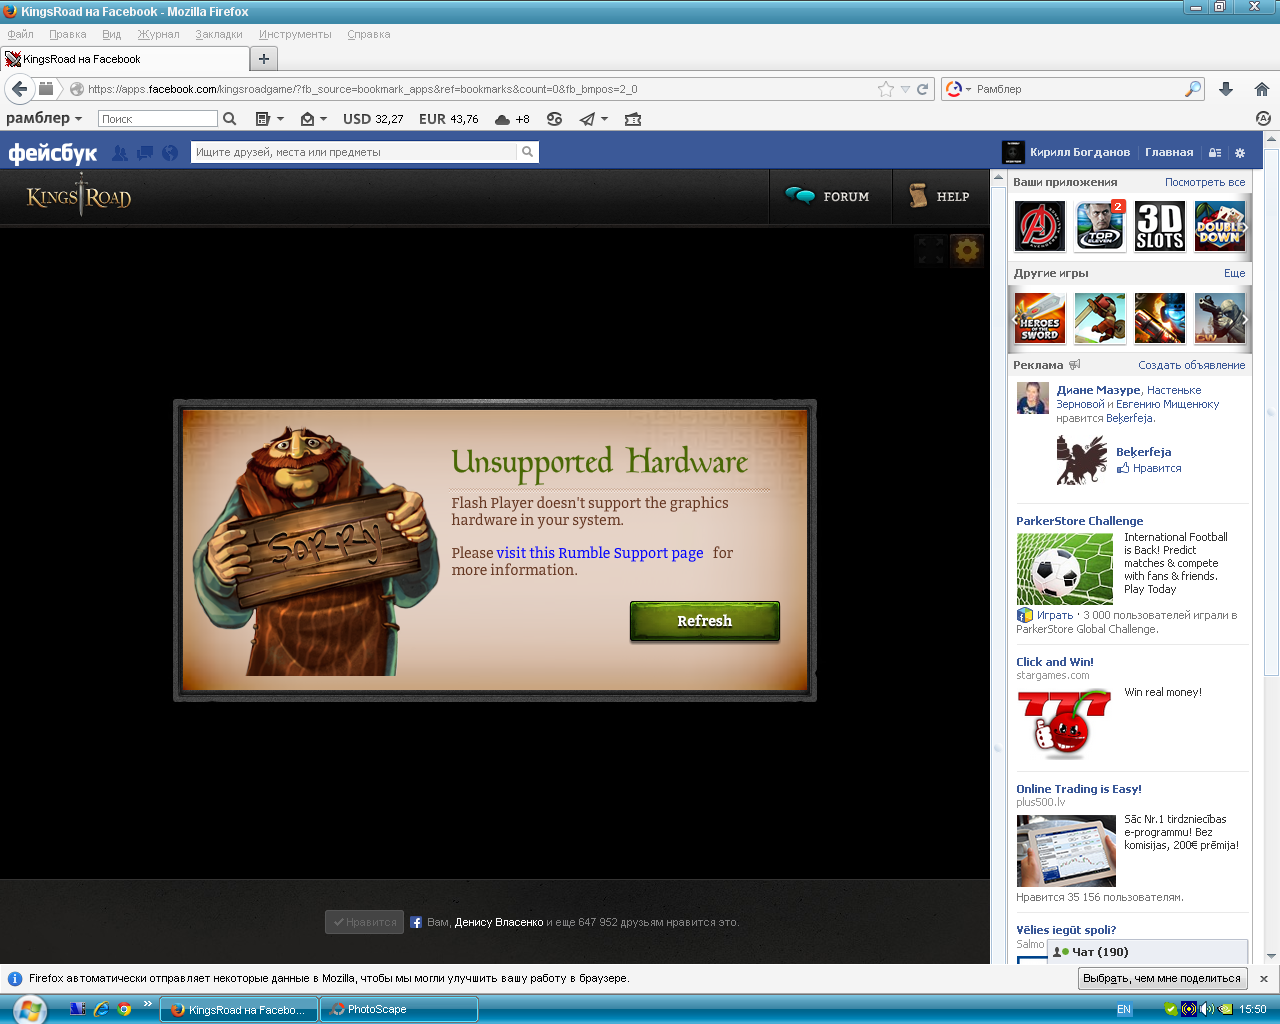The image size is (1280, 1024).
Task: Open the Double Down app icon
Action: [x=1220, y=225]
